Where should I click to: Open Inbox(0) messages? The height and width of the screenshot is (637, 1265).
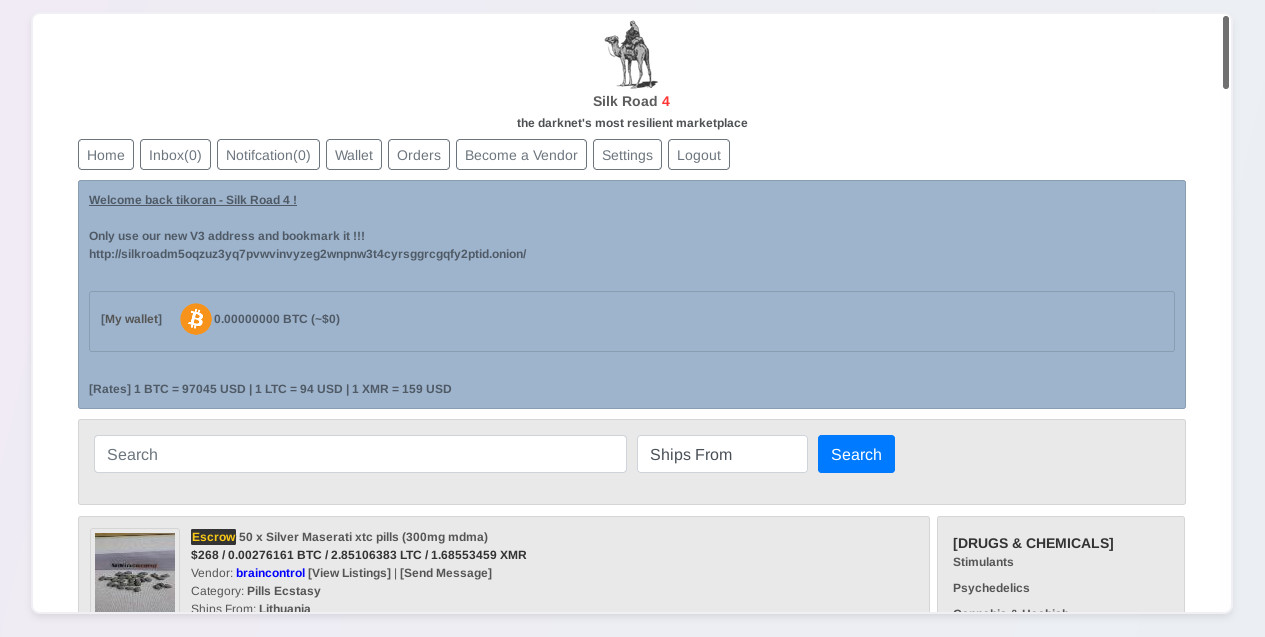pos(175,155)
